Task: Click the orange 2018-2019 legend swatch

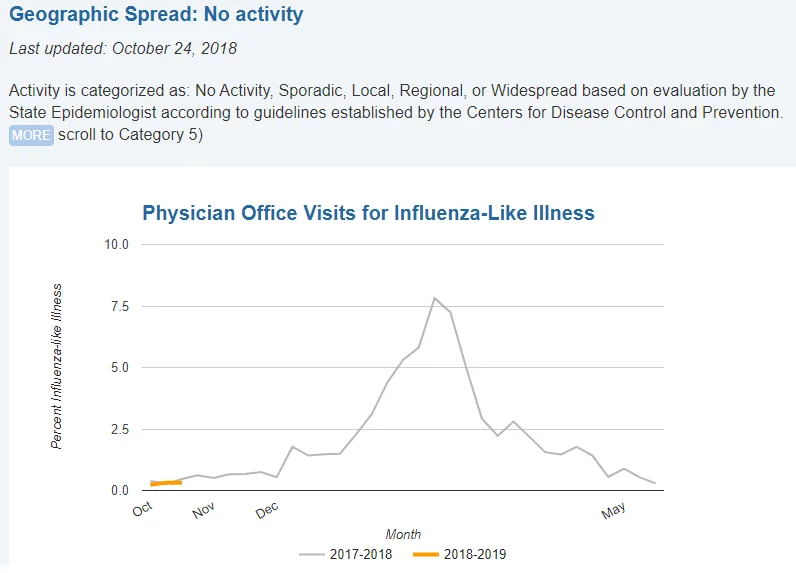Action: click(x=425, y=554)
